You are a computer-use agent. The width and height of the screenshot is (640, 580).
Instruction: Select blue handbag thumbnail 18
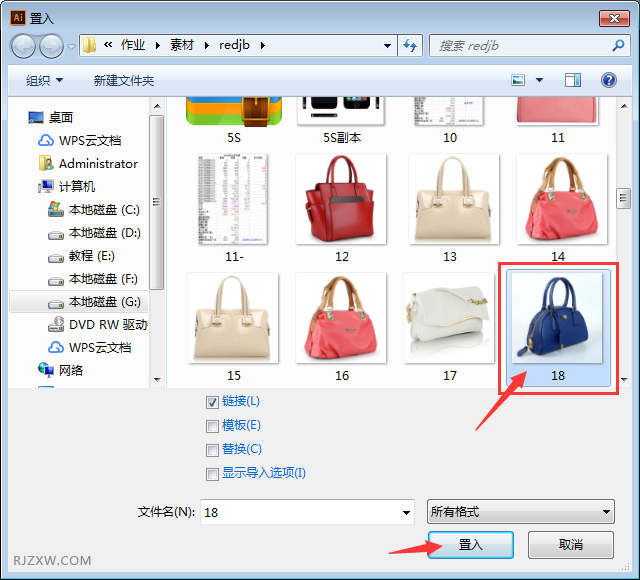[x=557, y=318]
